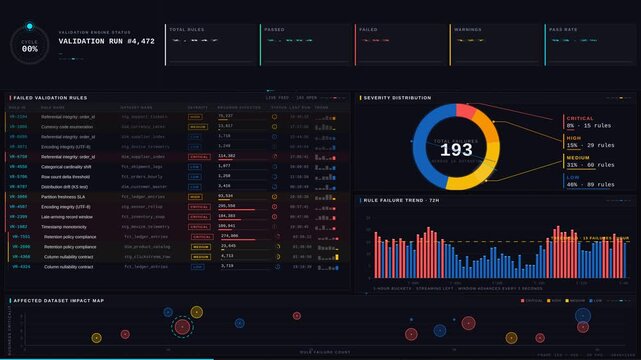Click the Critical swatch in impact map legend

(x=522, y=301)
